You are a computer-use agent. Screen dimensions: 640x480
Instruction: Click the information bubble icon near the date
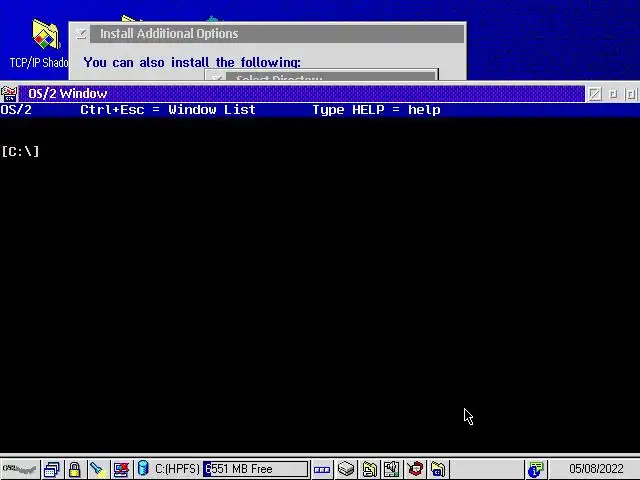pyautogui.click(x=536, y=469)
